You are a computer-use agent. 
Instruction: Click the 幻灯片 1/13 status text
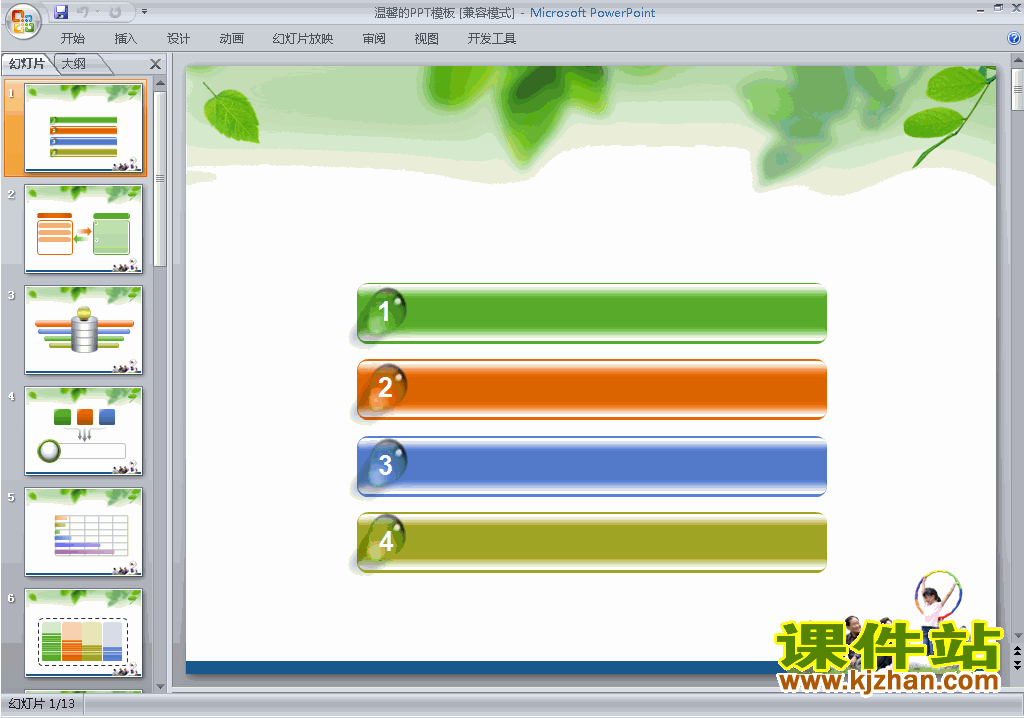(x=42, y=704)
